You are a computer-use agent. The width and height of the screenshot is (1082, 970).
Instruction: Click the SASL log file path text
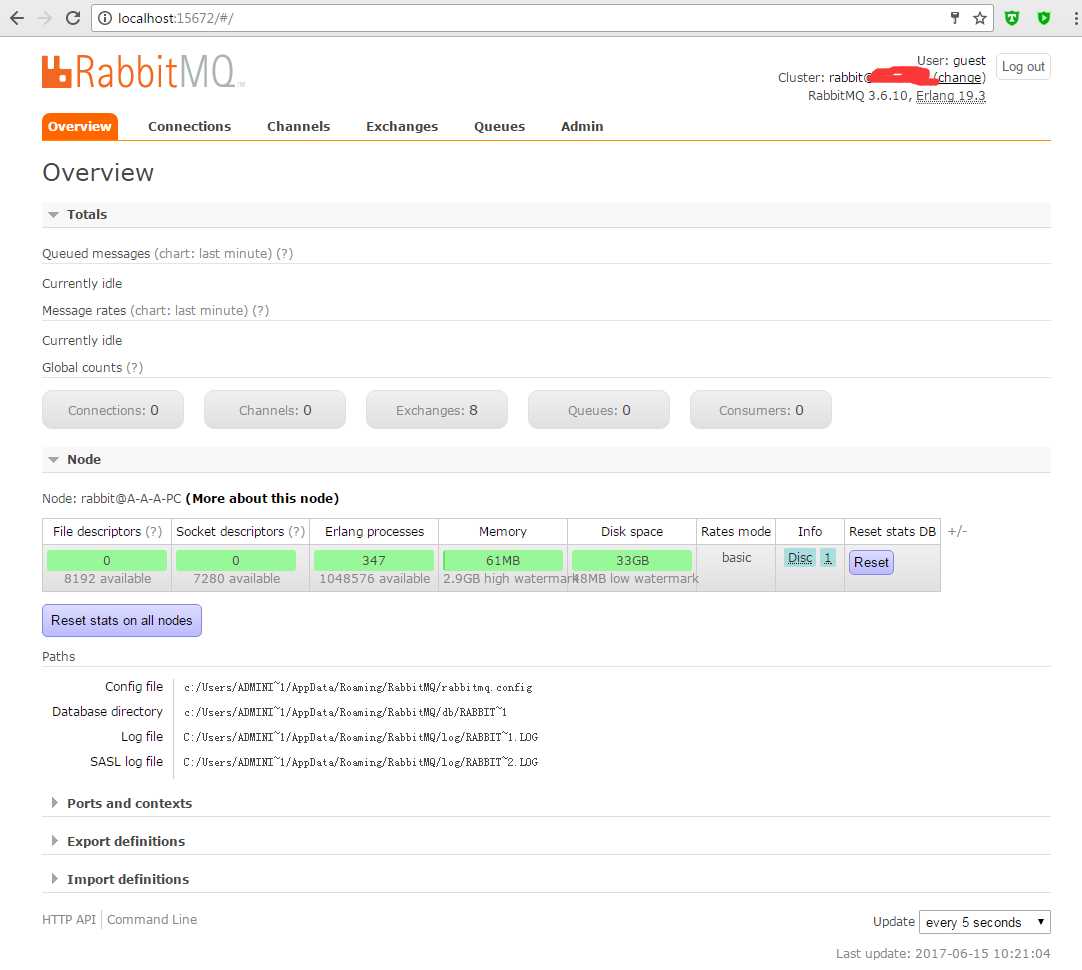(360, 762)
